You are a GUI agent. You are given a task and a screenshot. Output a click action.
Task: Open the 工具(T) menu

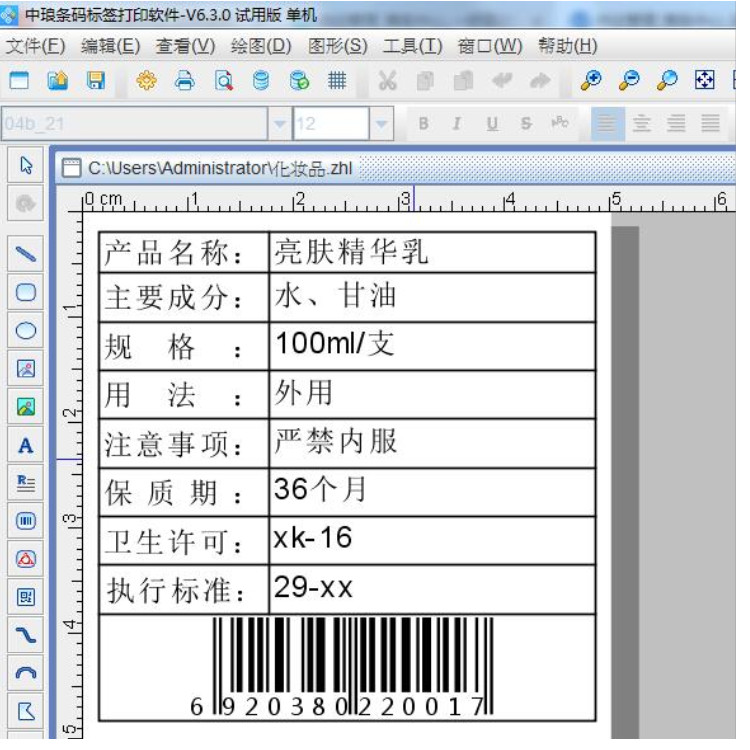click(413, 46)
